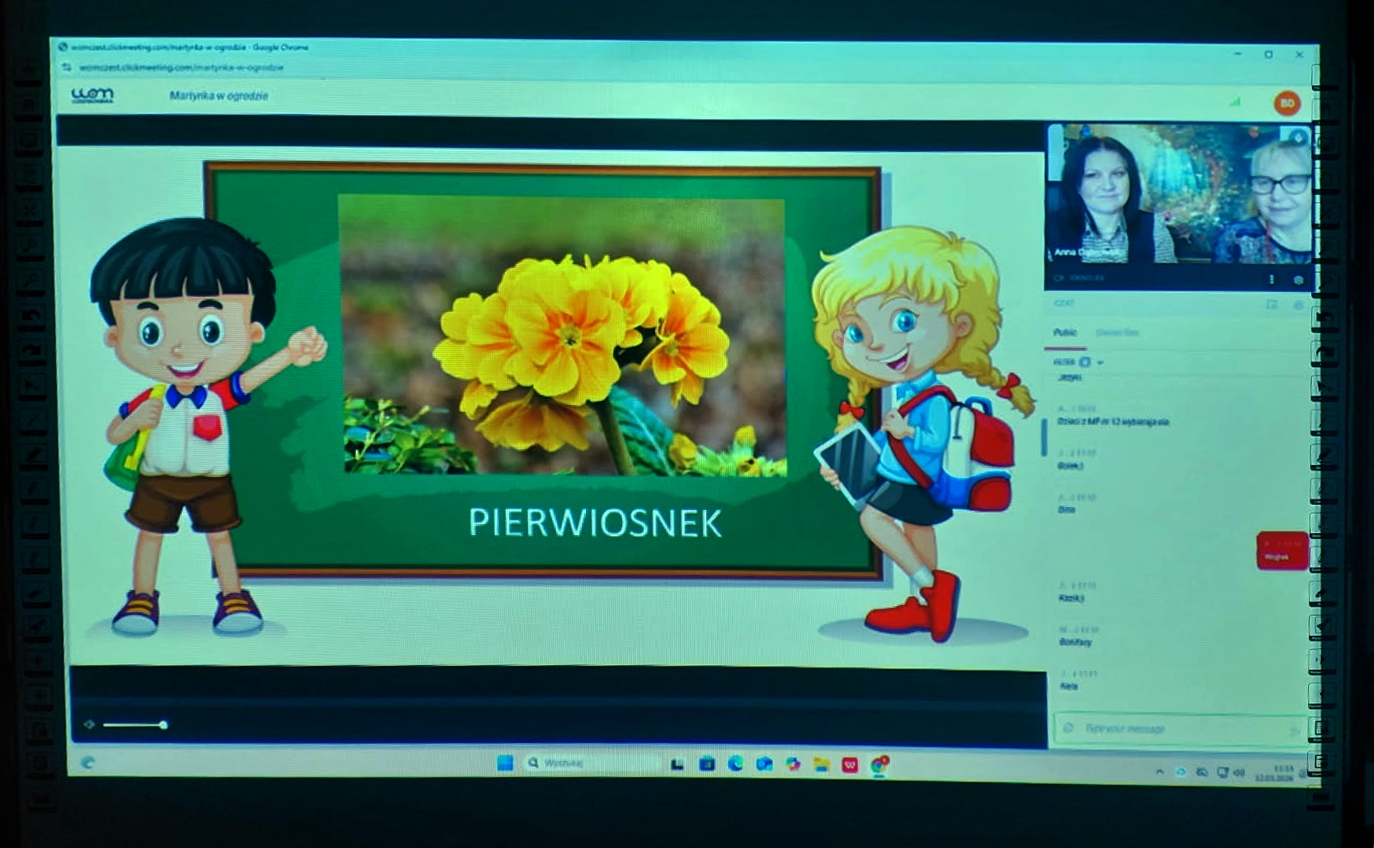Pop out the chat panel window
The height and width of the screenshot is (848, 1374).
point(1272,304)
